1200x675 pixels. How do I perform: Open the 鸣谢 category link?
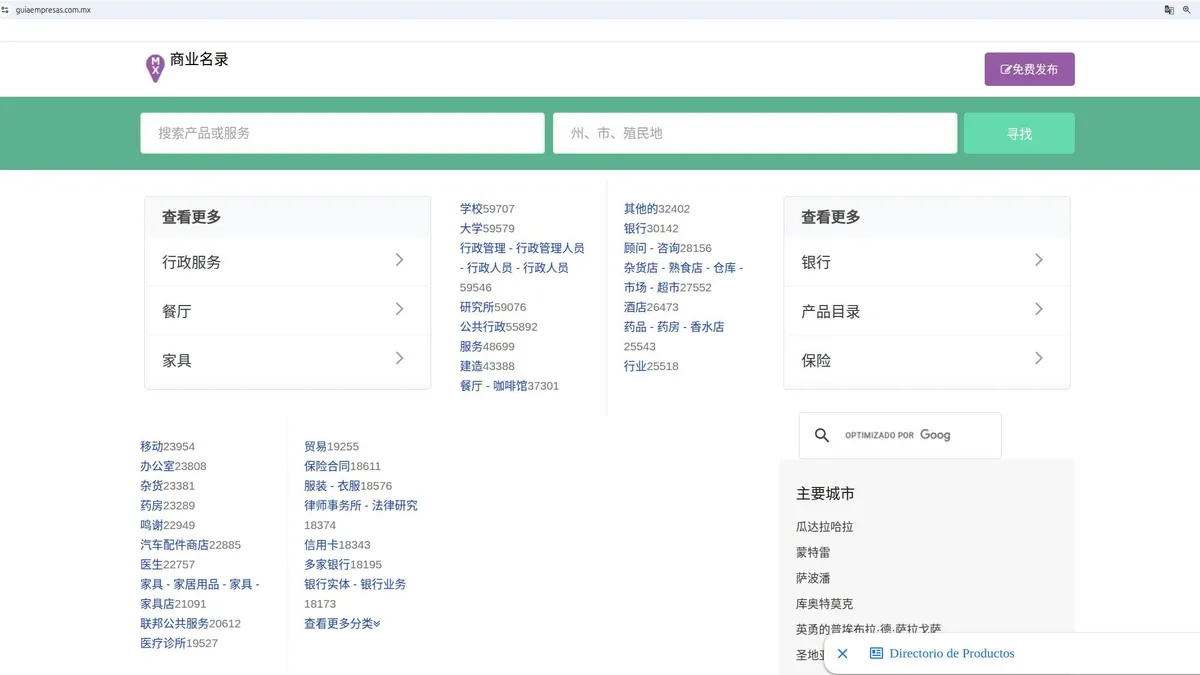point(151,525)
